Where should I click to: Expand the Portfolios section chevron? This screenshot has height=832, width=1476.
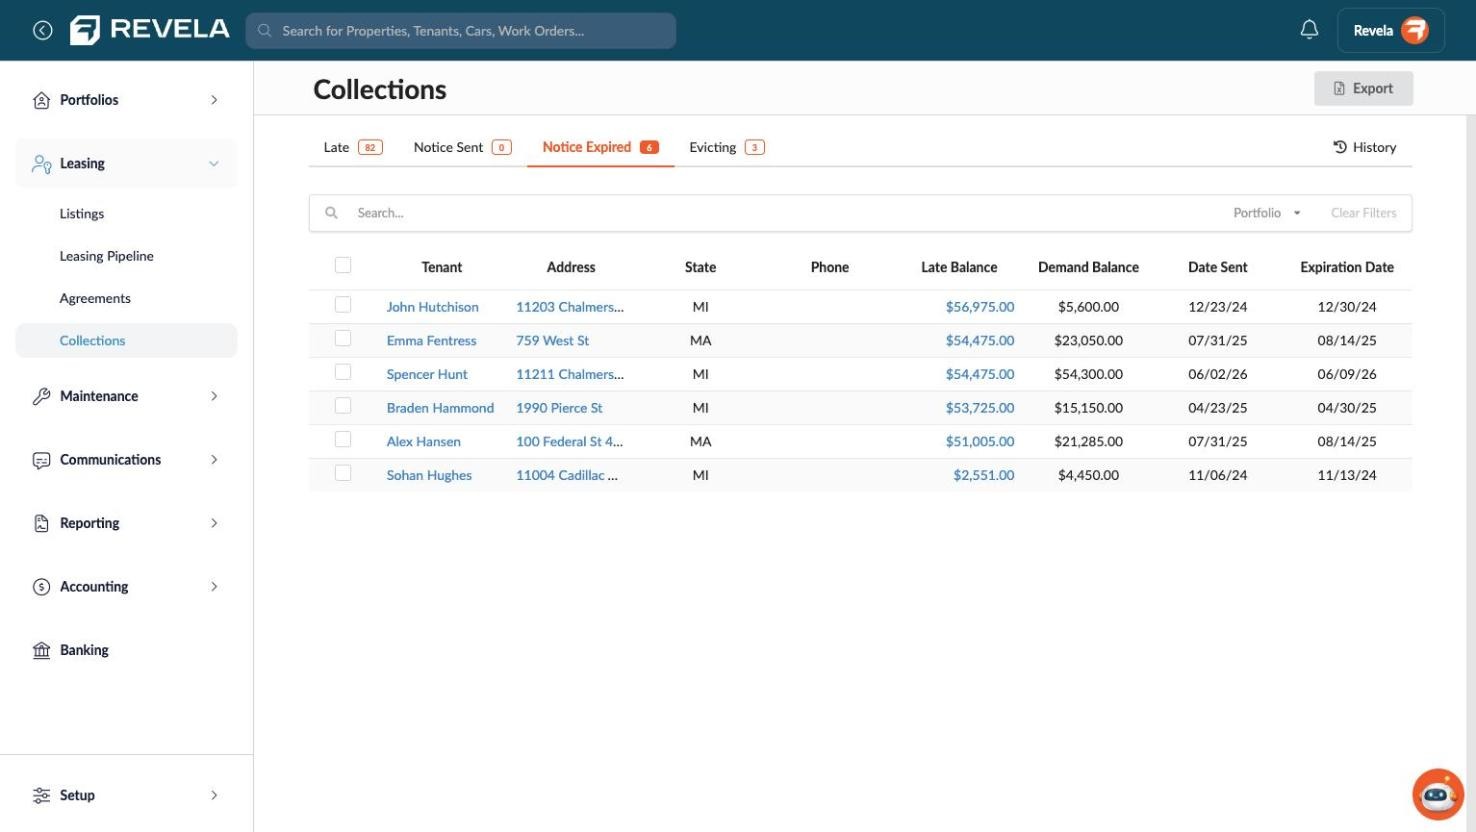coord(214,100)
